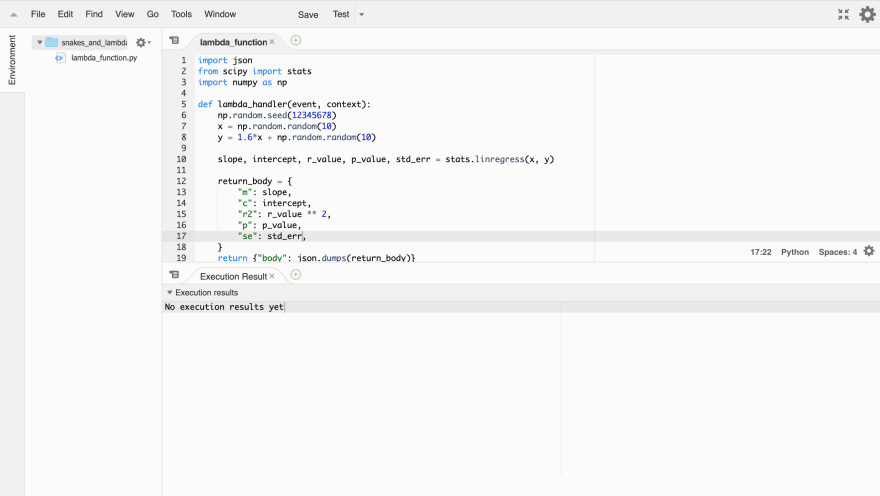Add new tab beside lambda_function tab
The width and height of the screenshot is (880, 496).
[296, 40]
